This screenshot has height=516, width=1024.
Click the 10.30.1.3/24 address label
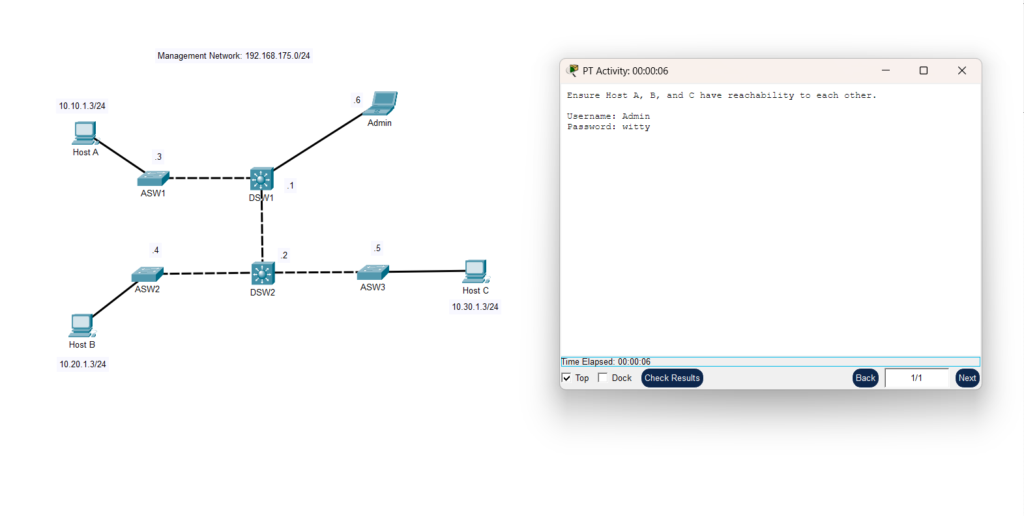tap(475, 307)
